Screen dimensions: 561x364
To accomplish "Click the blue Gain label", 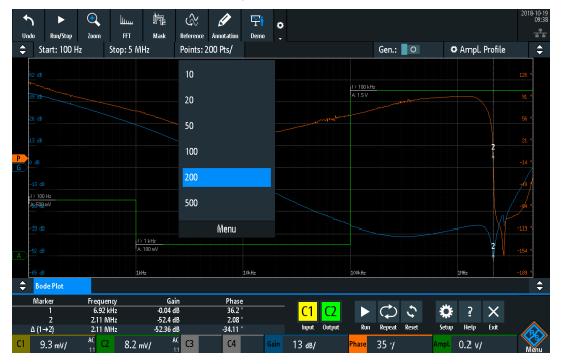I will pos(274,344).
